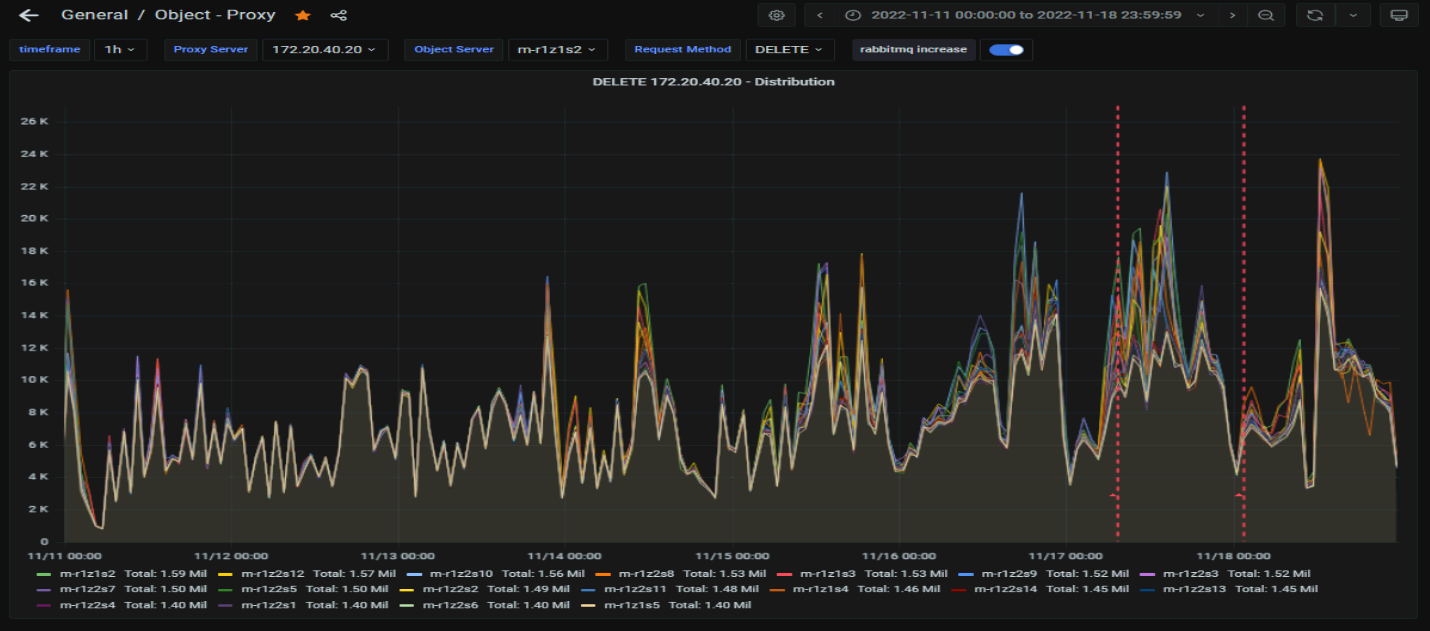Unstar this dashboard via the star icon
This screenshot has height=631, width=1430.
point(303,16)
